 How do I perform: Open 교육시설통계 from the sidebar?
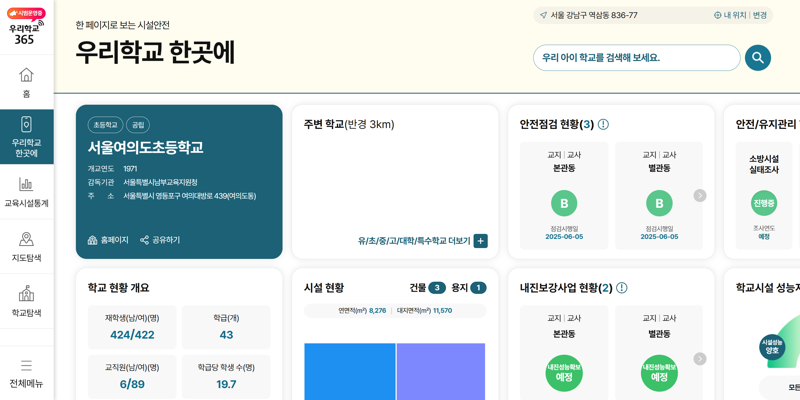pos(26,192)
